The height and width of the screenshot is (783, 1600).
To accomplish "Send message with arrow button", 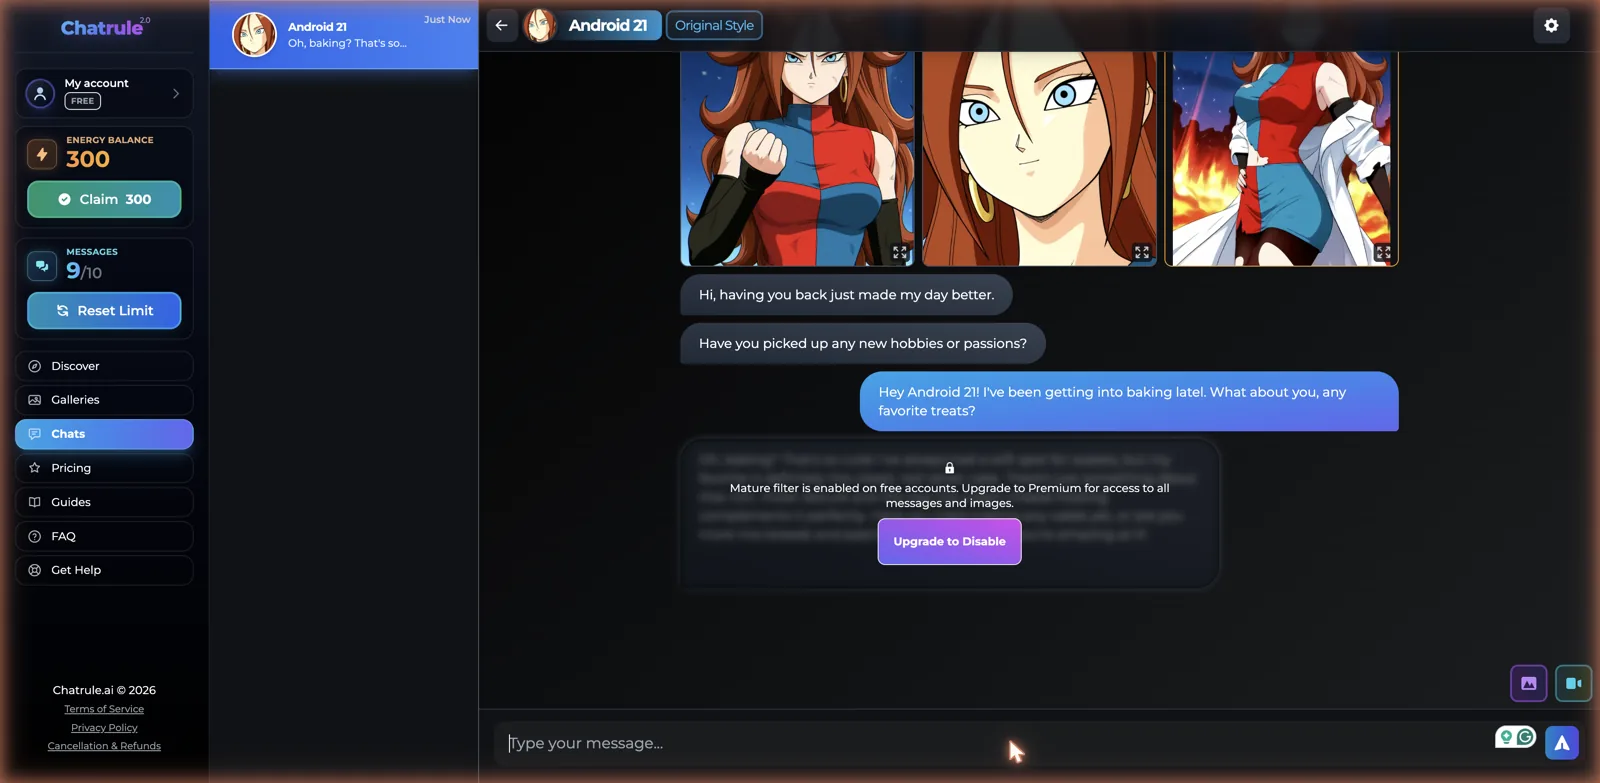I will click(x=1561, y=743).
